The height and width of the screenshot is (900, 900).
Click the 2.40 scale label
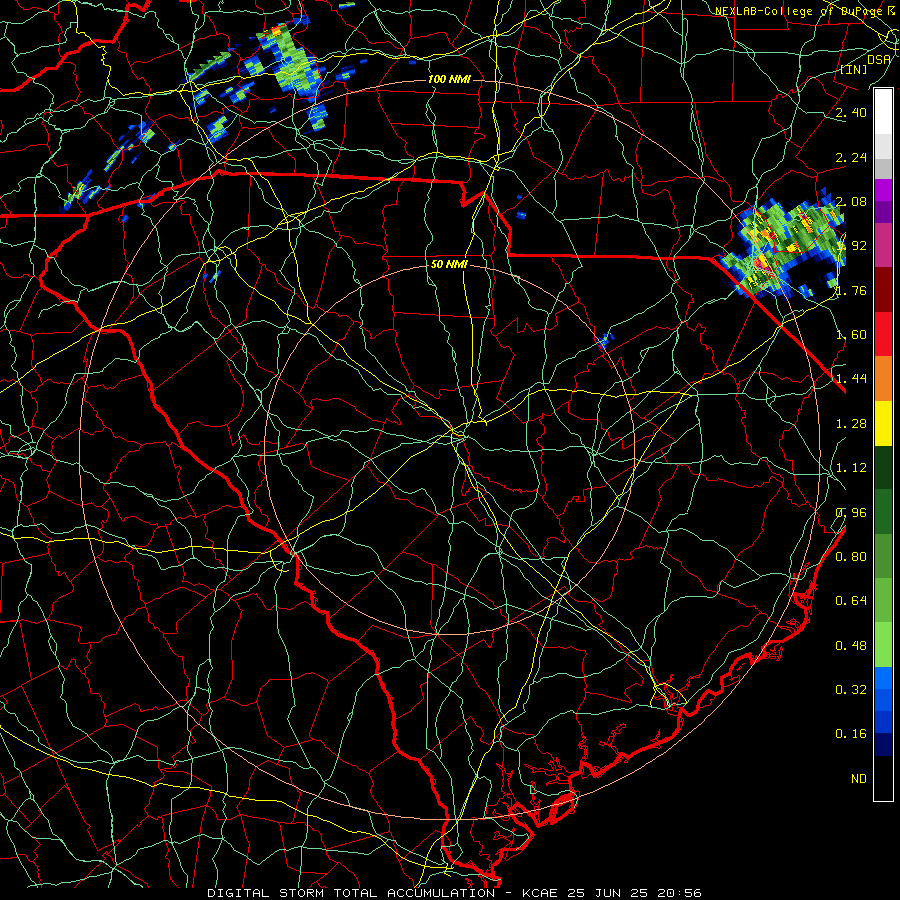pyautogui.click(x=851, y=112)
